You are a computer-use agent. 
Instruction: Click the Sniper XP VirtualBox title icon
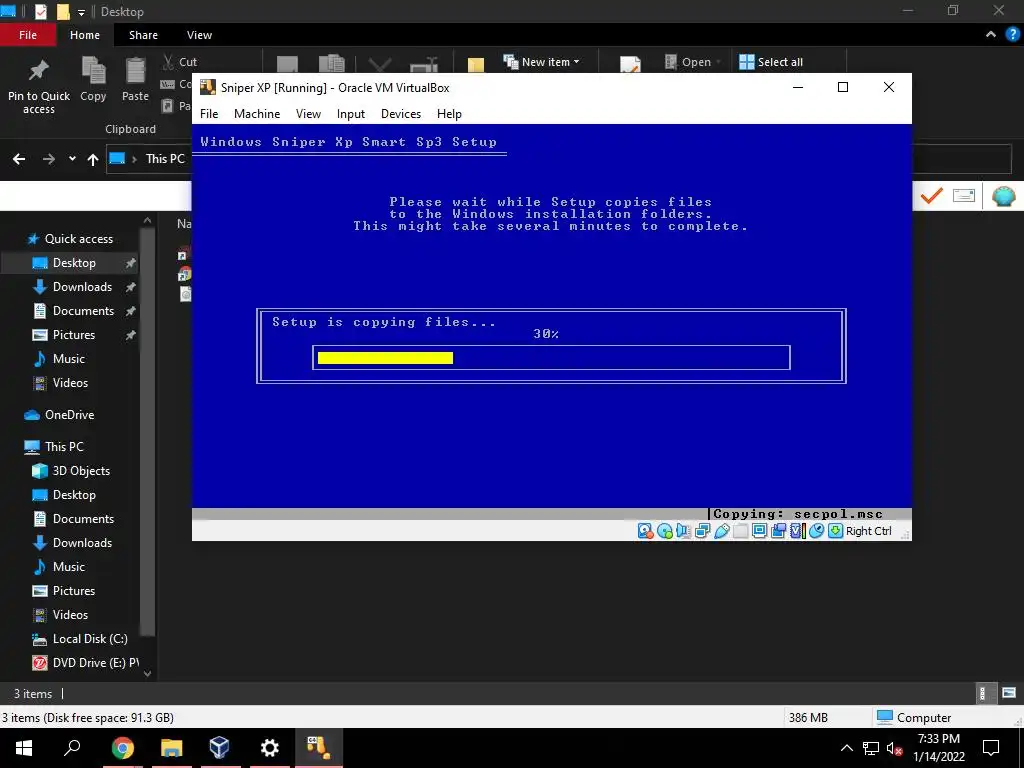coord(208,88)
